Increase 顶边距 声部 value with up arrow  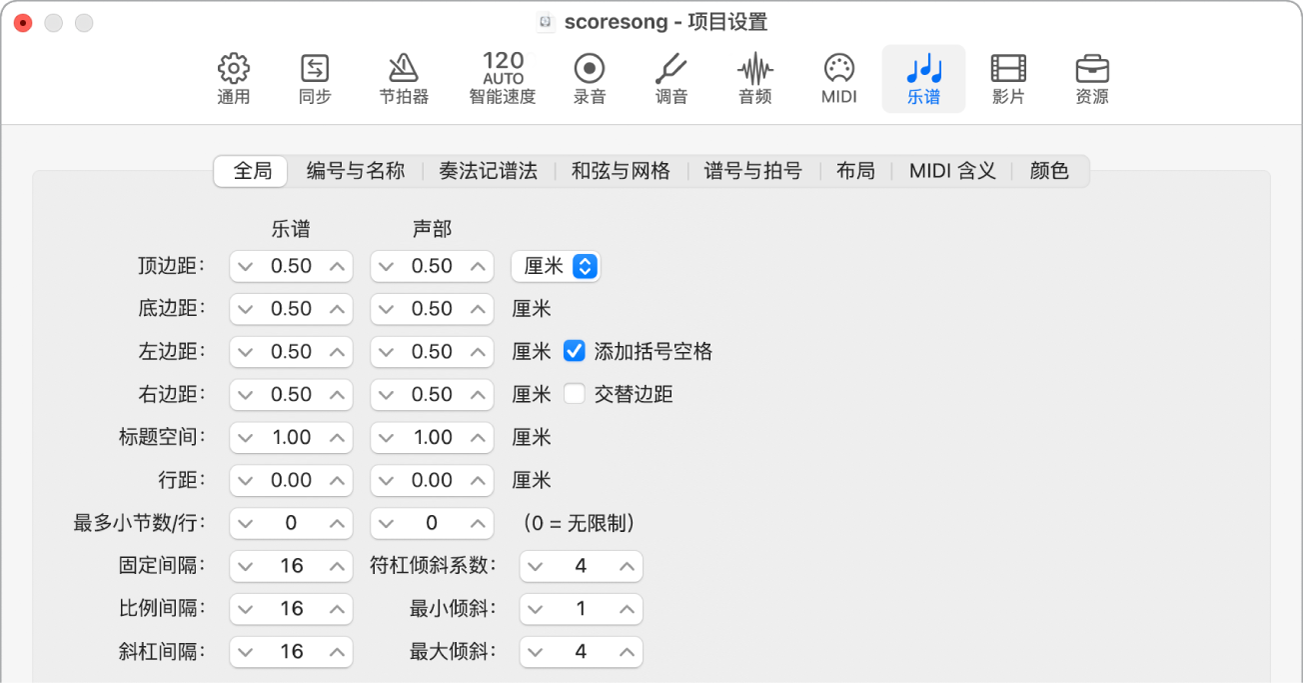[479, 266]
